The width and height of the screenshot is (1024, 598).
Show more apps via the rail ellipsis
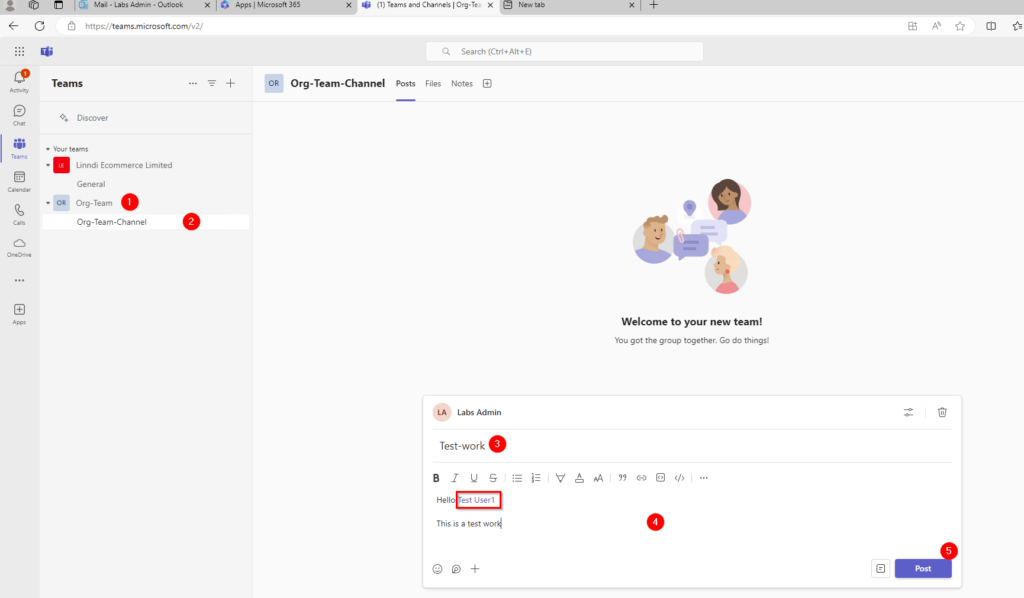pos(20,280)
